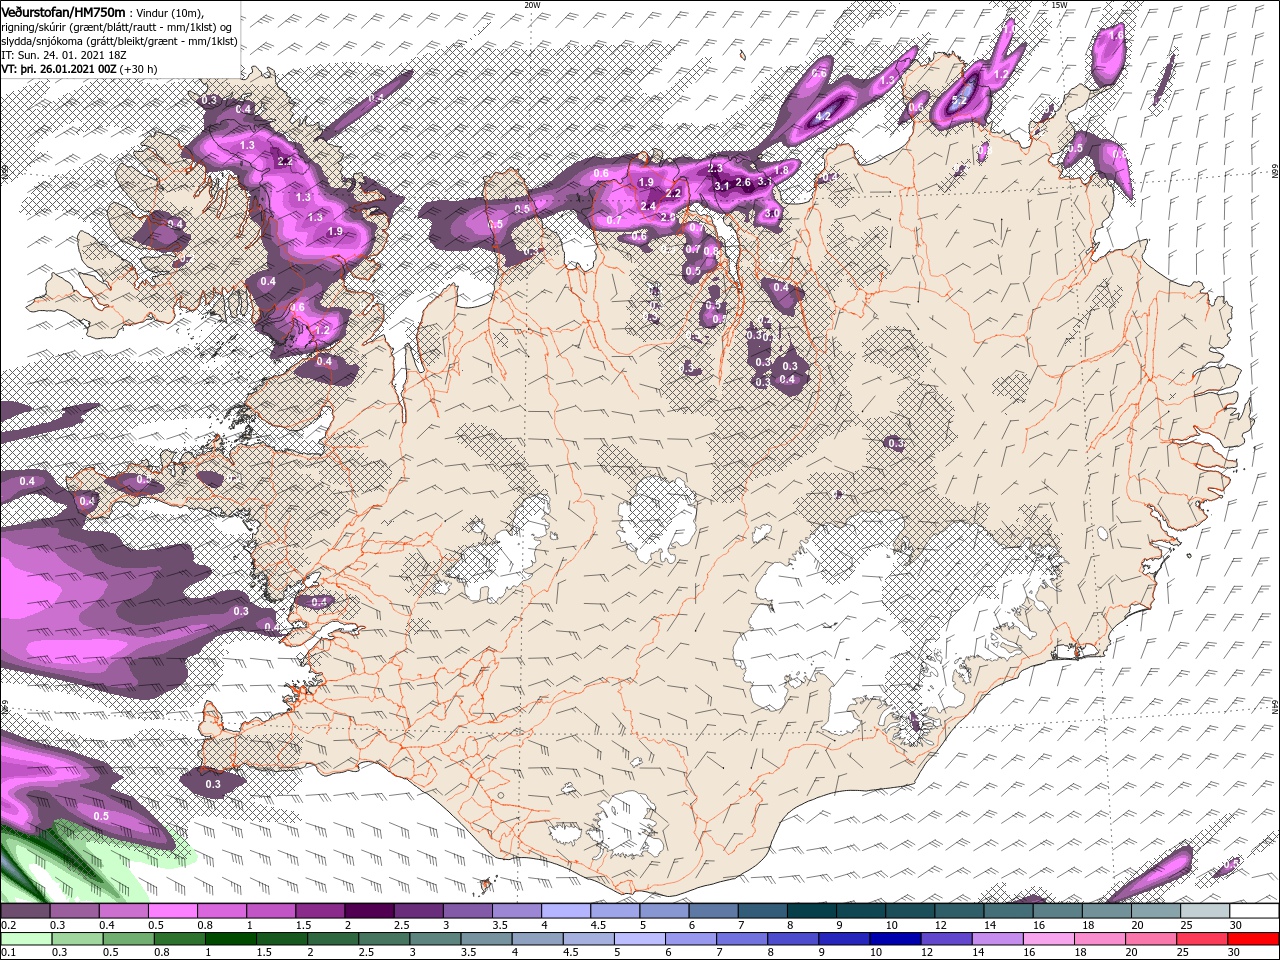Click the 0.2 label on the upper legend
Viewport: 1280px width, 960px height.
8,926
